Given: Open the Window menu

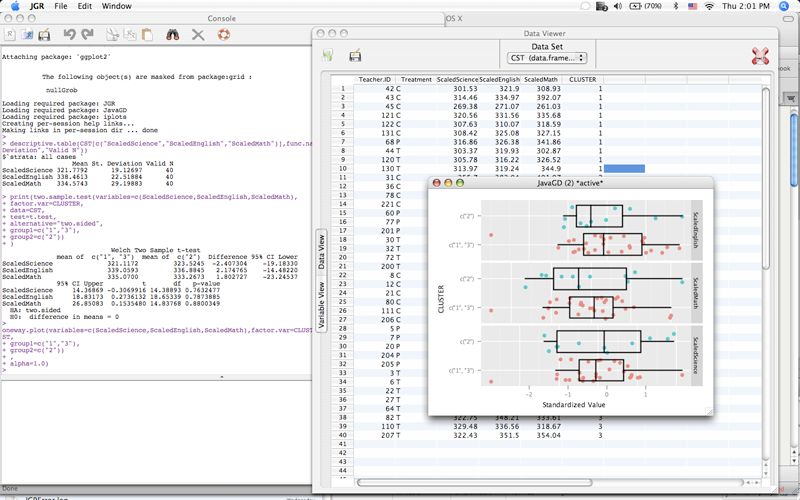Looking at the screenshot, I should coord(116,6).
